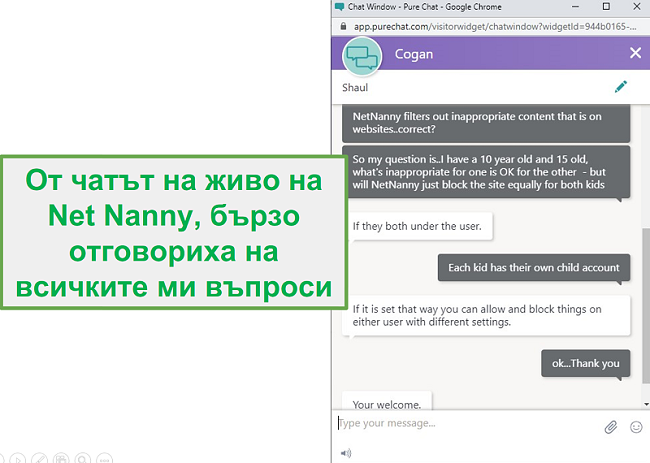Click the 'So my question is' message bubble
The width and height of the screenshot is (650, 463).
coord(486,172)
